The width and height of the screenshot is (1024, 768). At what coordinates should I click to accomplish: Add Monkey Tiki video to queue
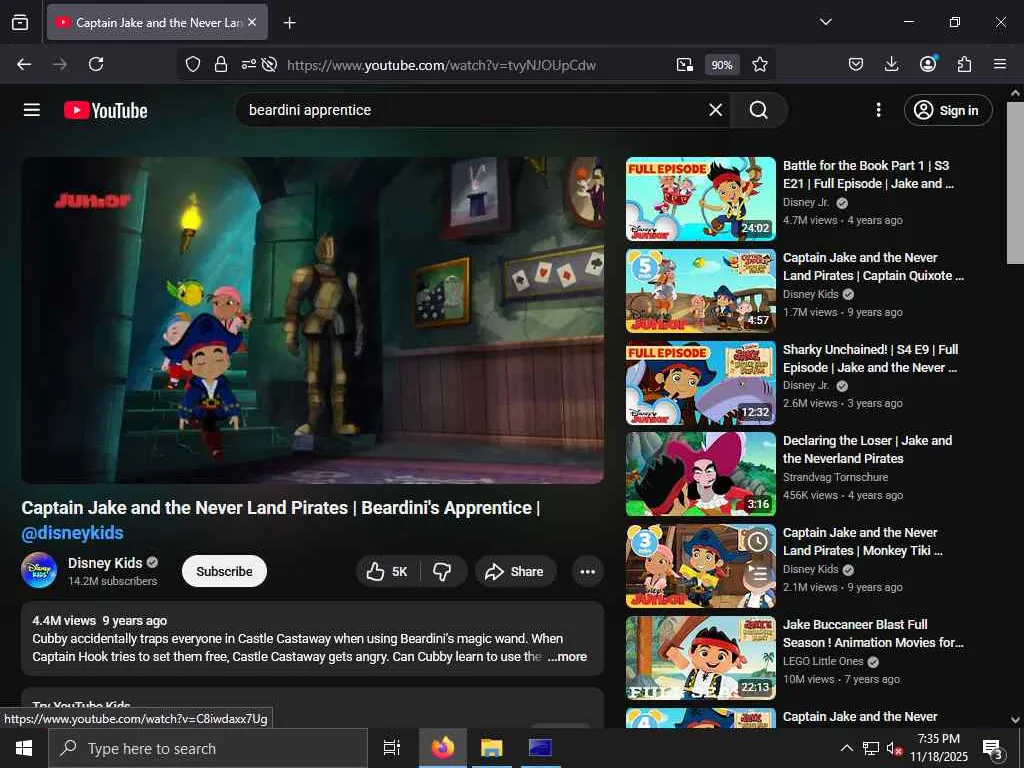pos(757,574)
